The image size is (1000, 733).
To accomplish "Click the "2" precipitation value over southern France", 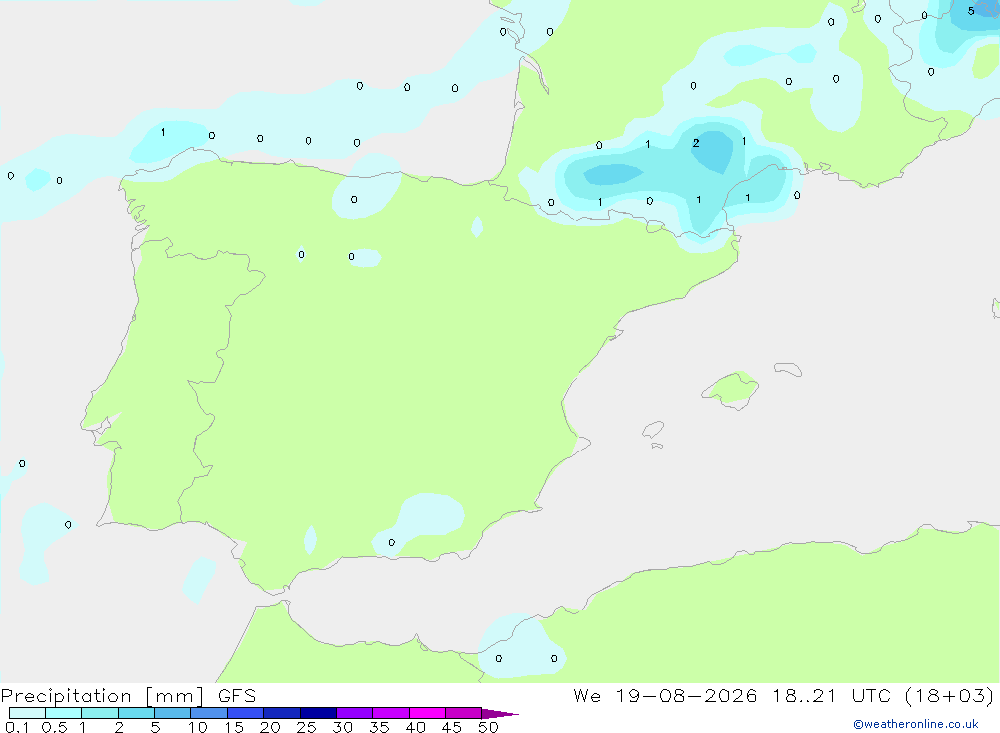I will (x=696, y=143).
